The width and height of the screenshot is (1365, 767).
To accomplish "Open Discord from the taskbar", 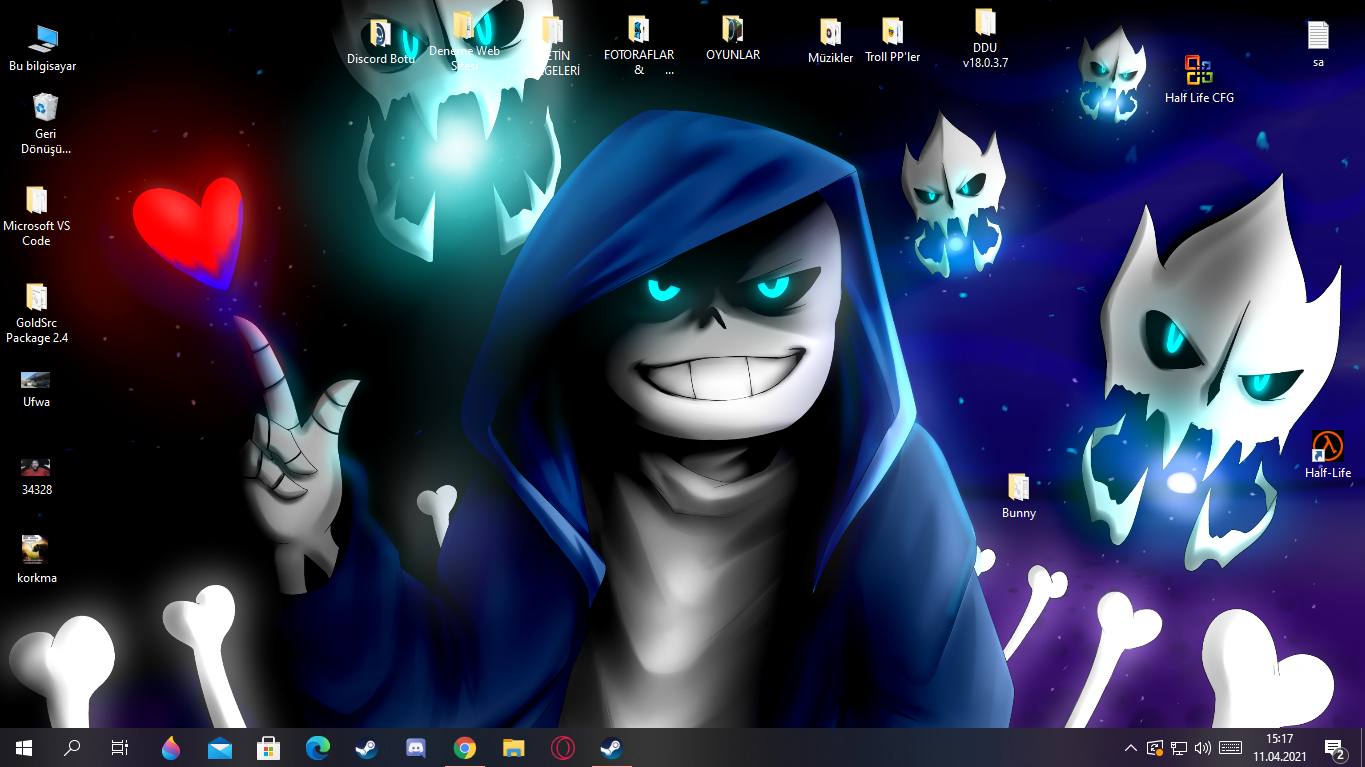I will click(416, 747).
